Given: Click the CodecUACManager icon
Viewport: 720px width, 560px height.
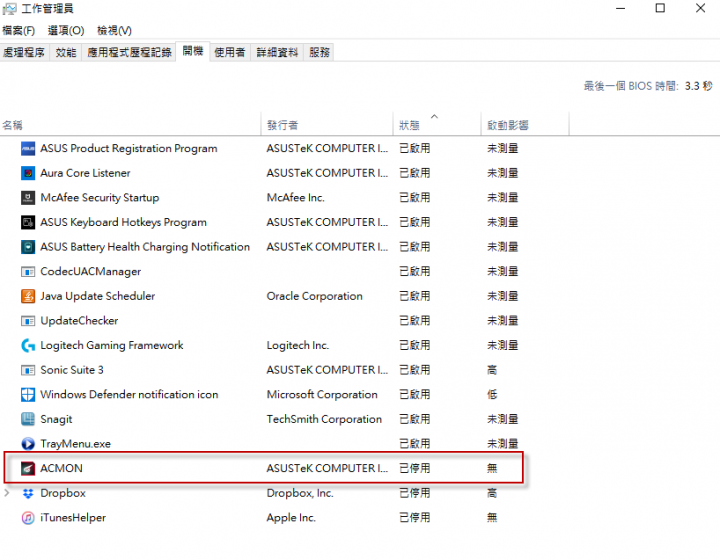Looking at the screenshot, I should click(28, 272).
